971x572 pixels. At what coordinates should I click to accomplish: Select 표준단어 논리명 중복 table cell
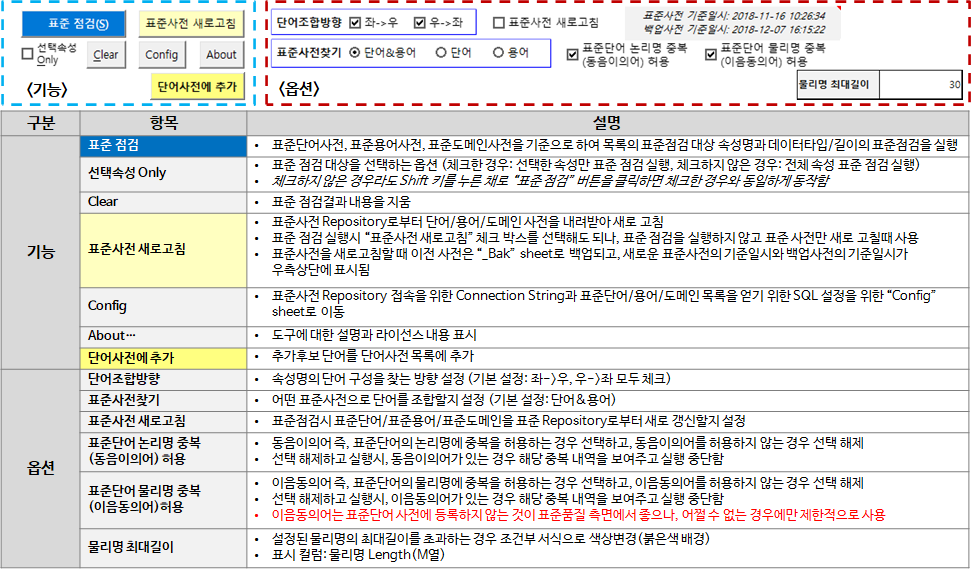163,451
